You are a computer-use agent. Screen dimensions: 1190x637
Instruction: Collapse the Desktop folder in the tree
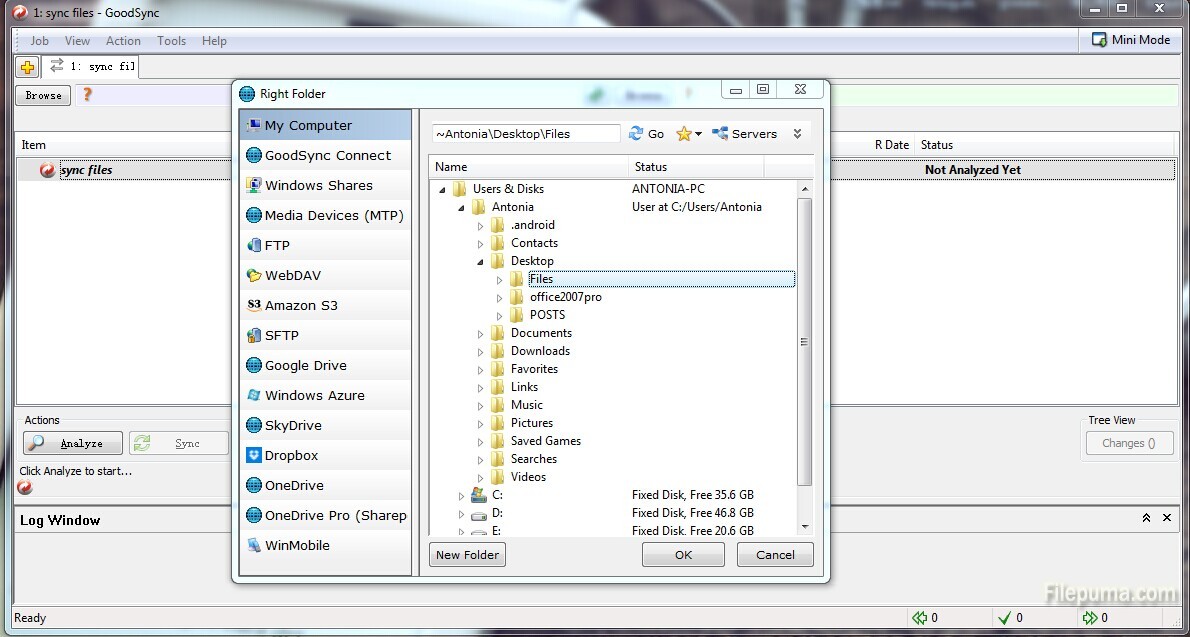click(x=480, y=261)
